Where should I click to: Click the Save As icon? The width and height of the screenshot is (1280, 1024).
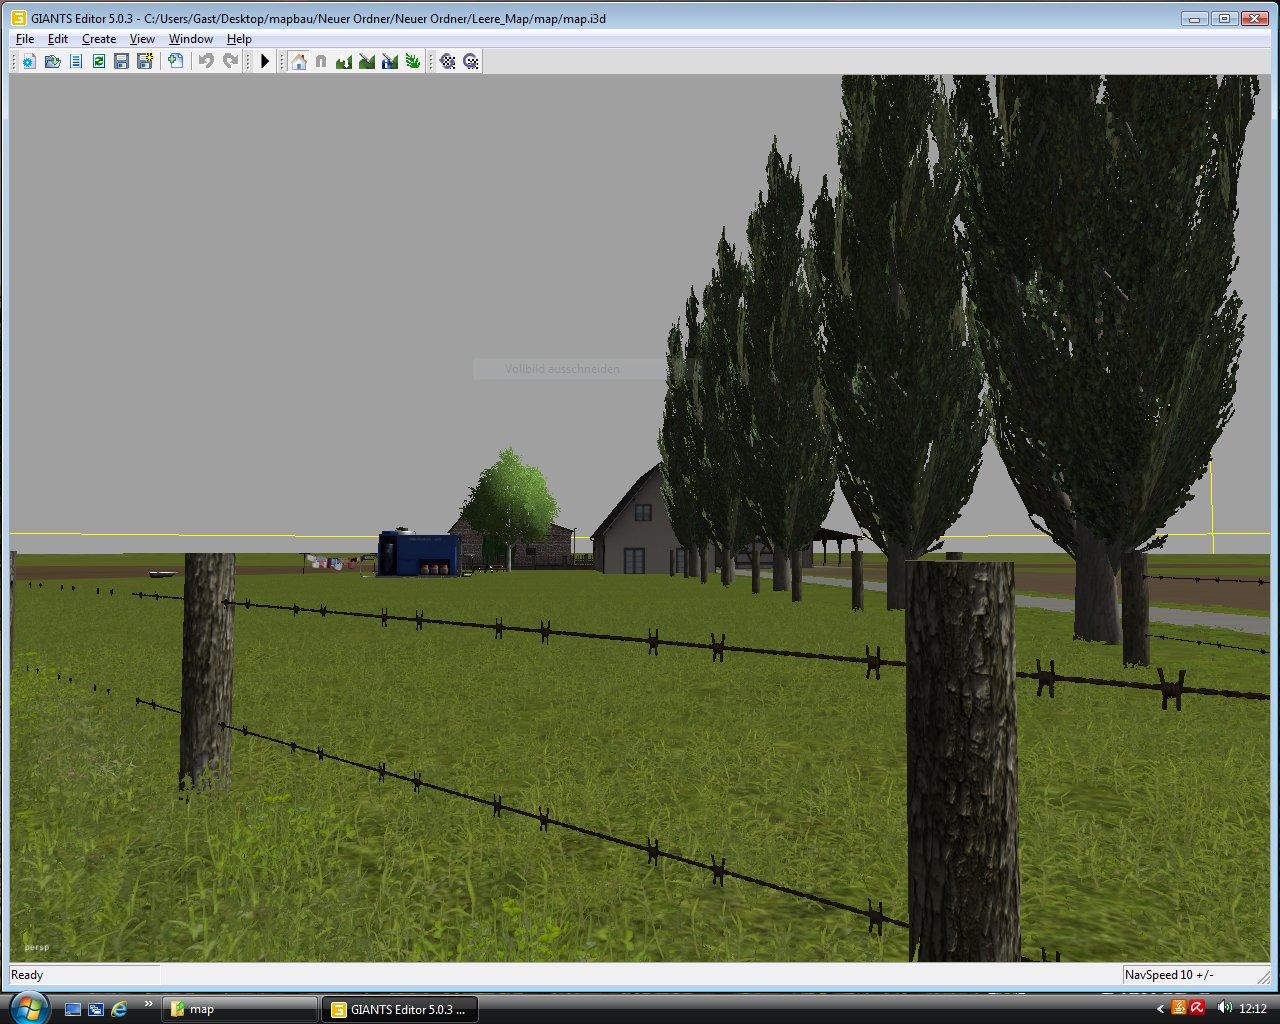point(145,62)
